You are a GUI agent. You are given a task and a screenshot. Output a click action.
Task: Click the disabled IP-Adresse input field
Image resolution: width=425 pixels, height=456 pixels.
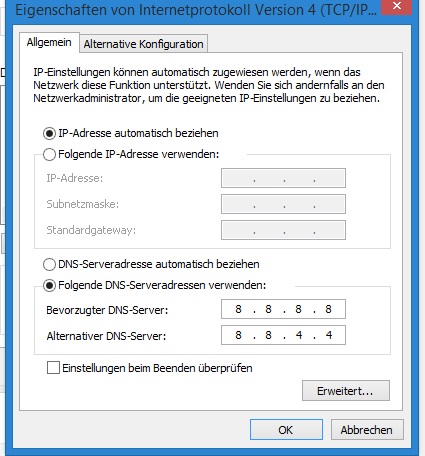283,178
